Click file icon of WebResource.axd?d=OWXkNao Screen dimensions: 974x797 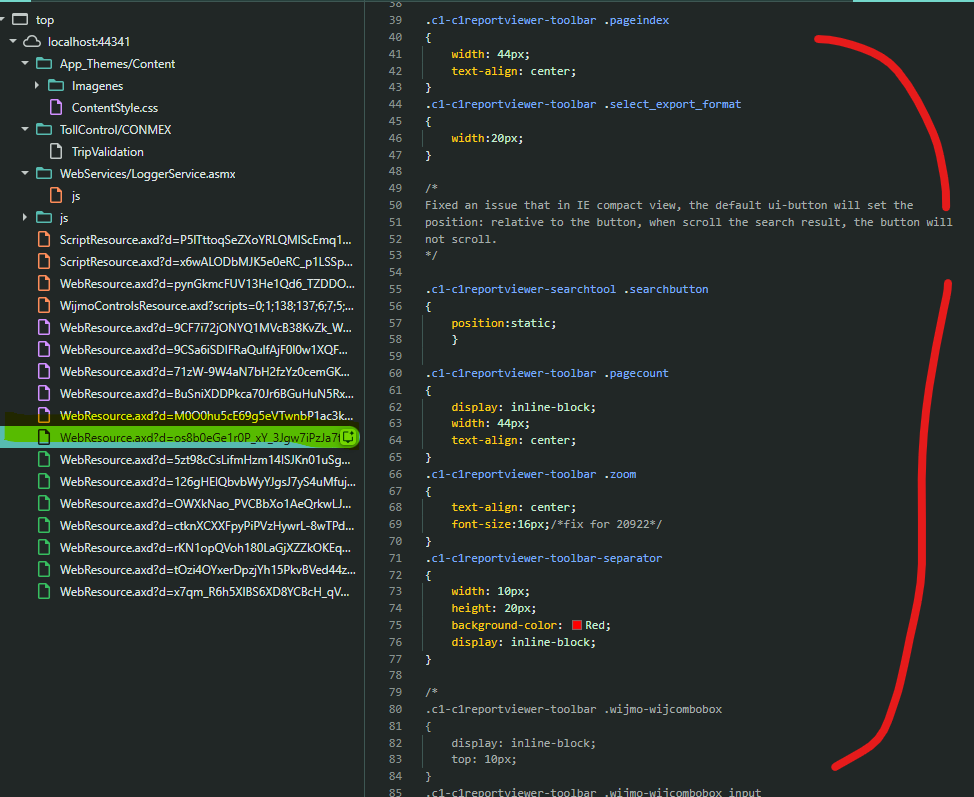[x=44, y=503]
